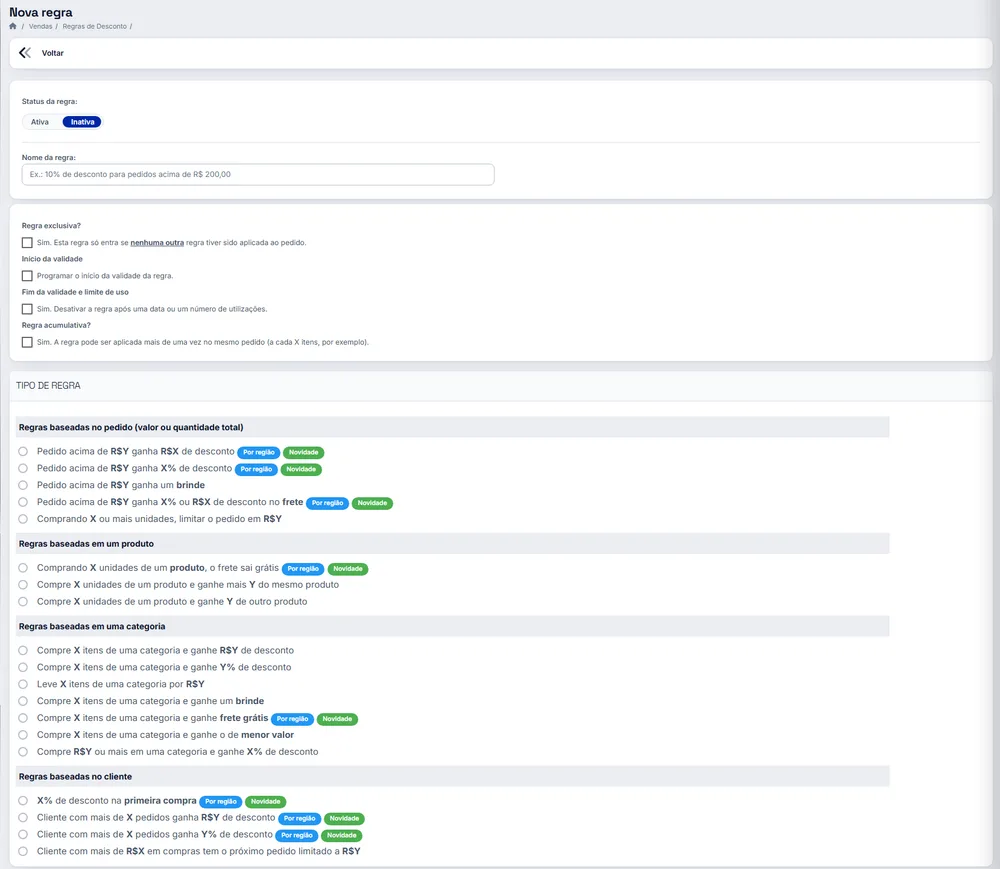Select Compre X ganhe Y de outro produto
The image size is (1000, 869).
coord(23,601)
